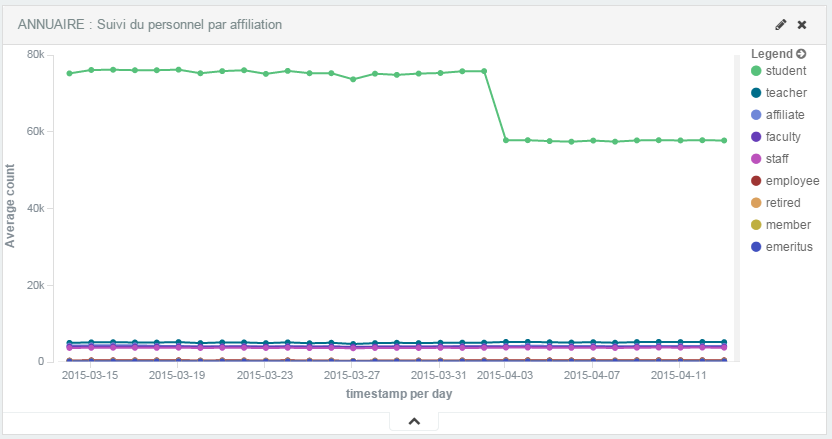Click the member olive legend dot
Viewport: 832px width, 439px height.
pyautogui.click(x=757, y=225)
